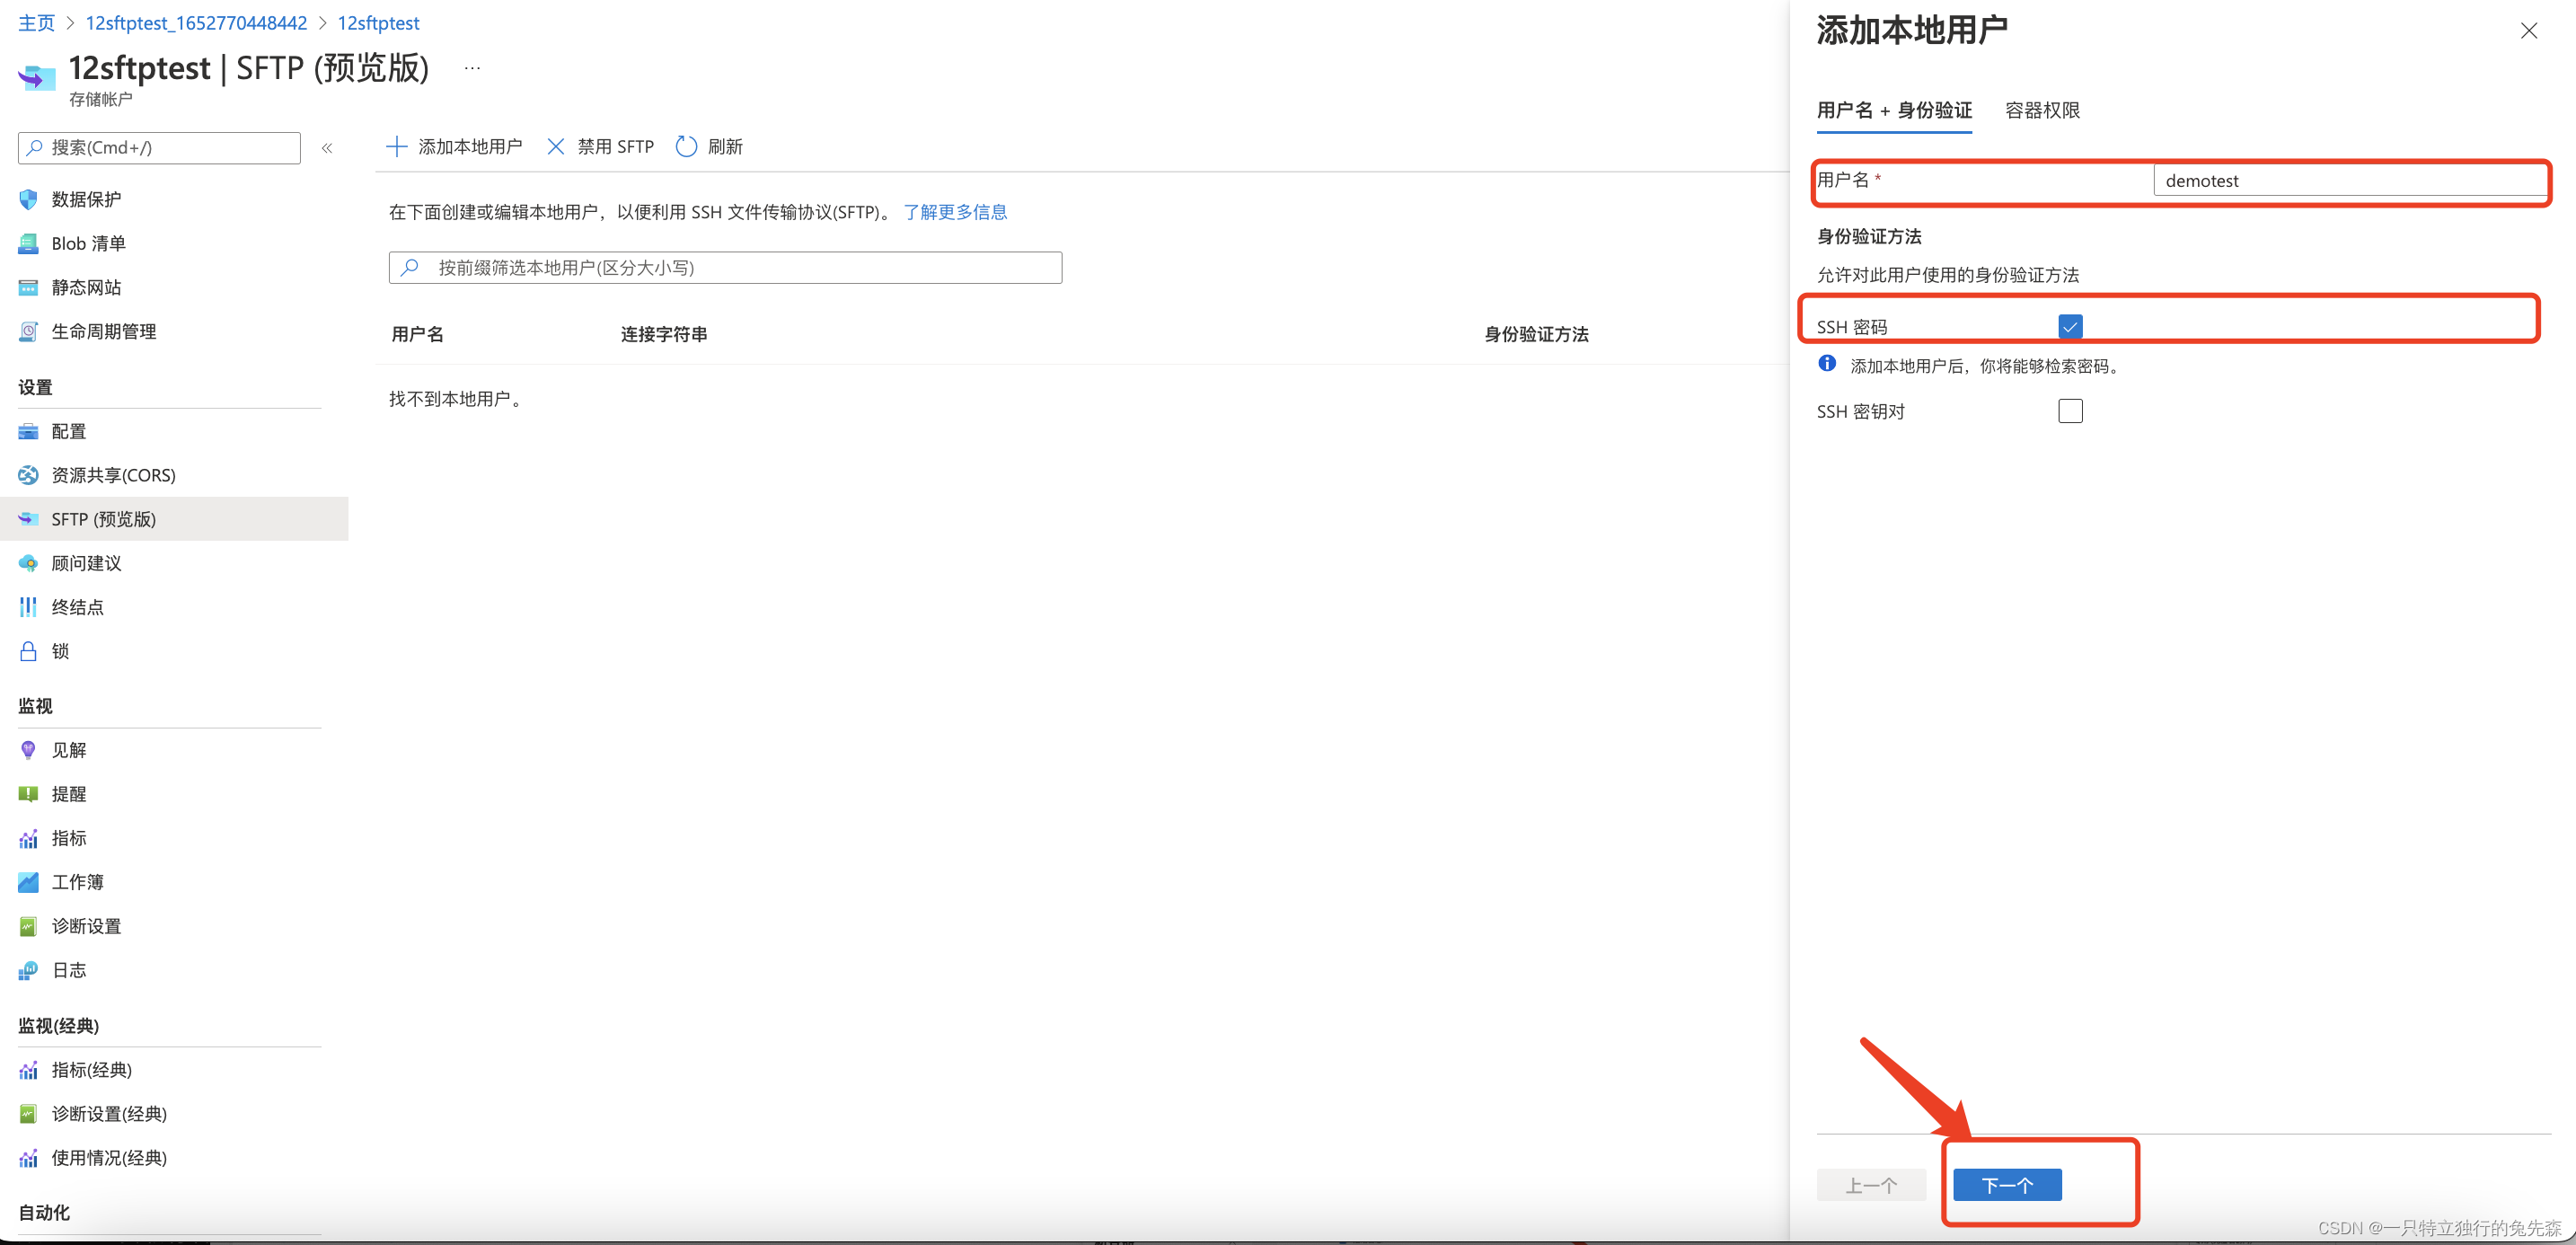Open the 12sftptest breadcrumb link

click(378, 23)
